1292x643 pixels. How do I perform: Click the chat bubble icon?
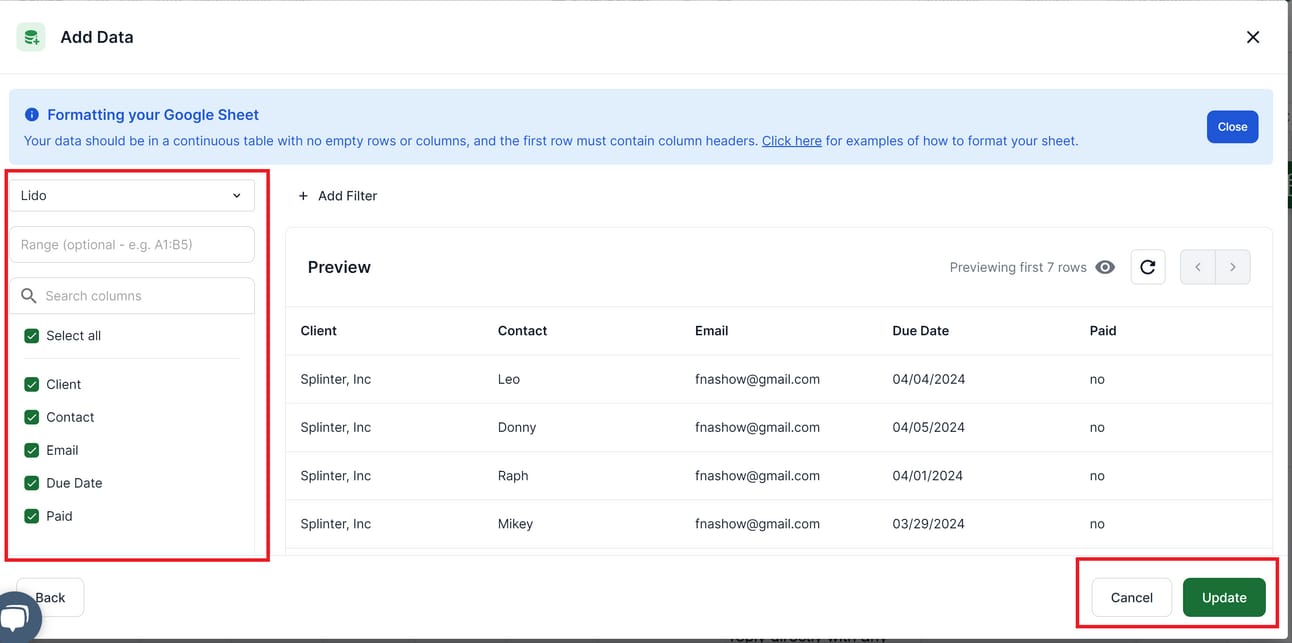(x=16, y=617)
